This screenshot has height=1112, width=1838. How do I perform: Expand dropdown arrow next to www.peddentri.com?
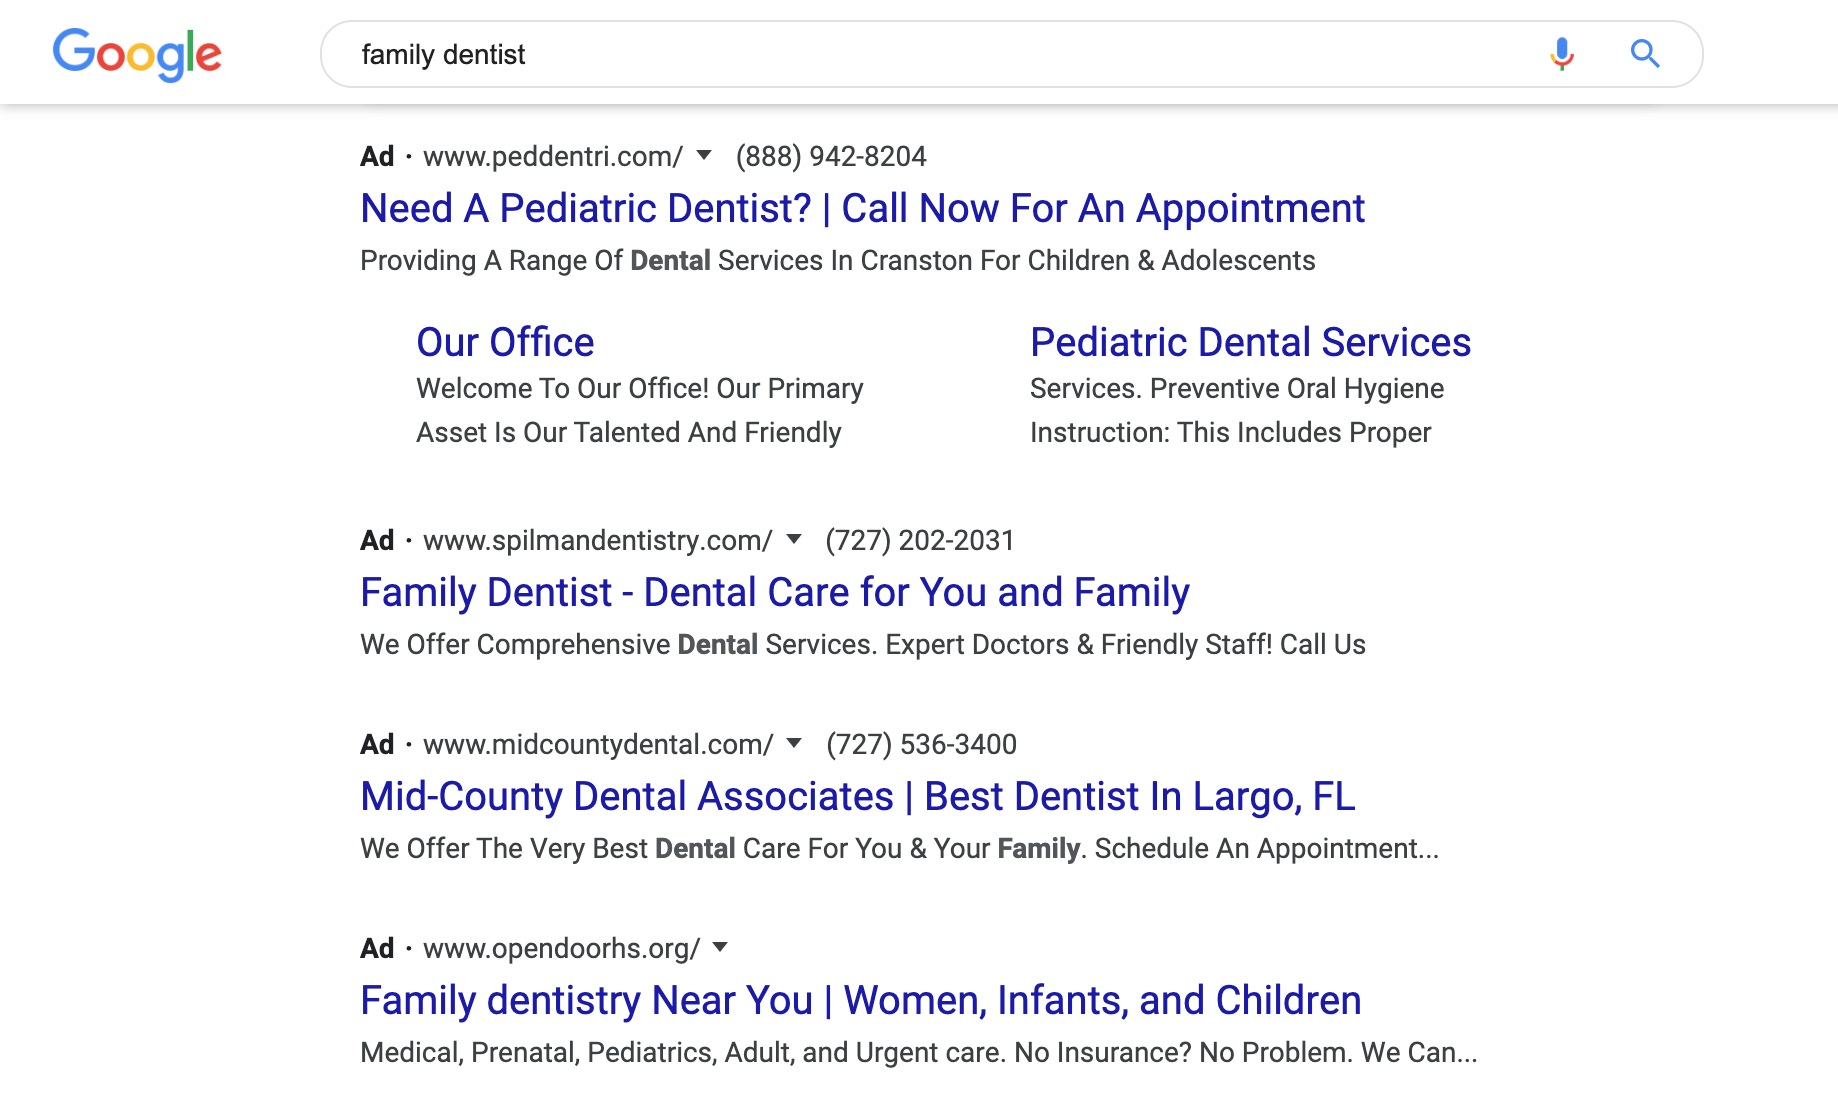[704, 155]
